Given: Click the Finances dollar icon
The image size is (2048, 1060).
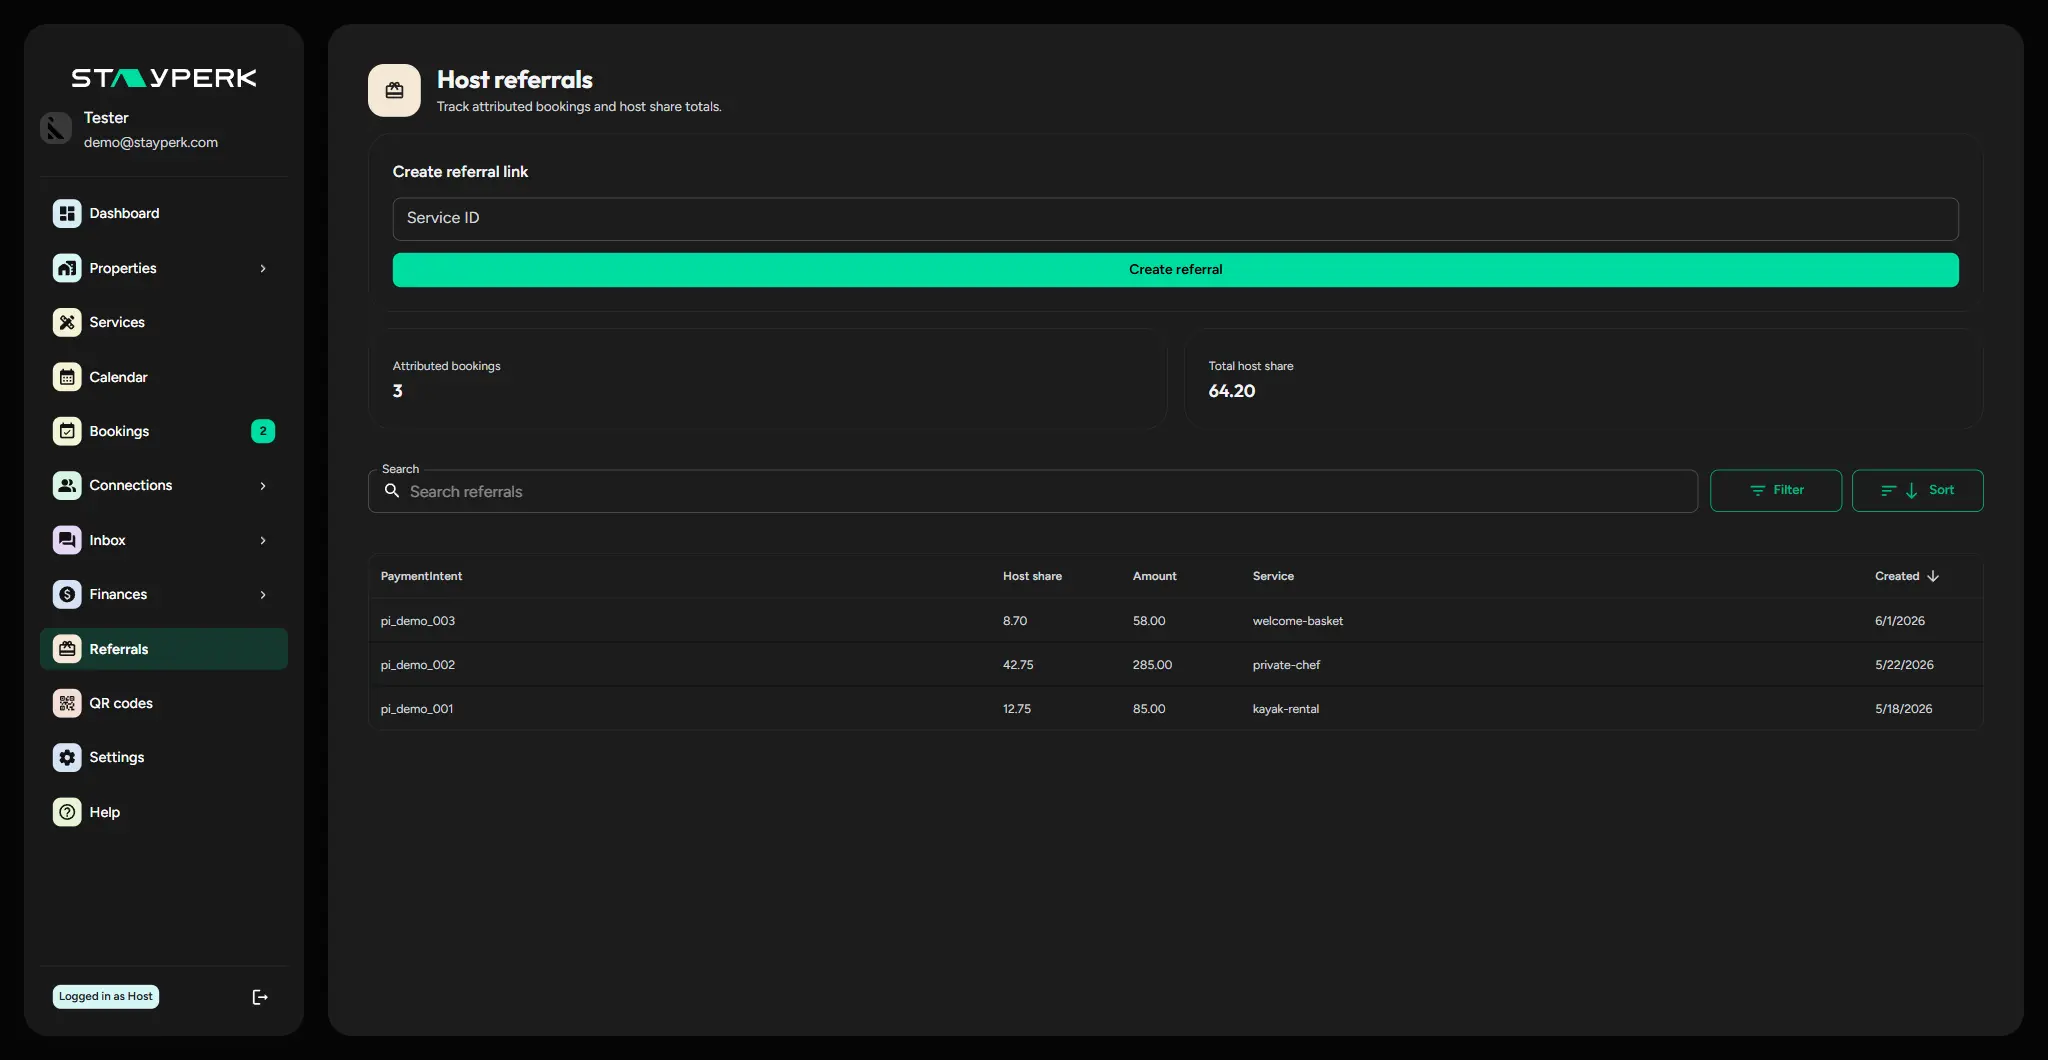Looking at the screenshot, I should [67, 594].
